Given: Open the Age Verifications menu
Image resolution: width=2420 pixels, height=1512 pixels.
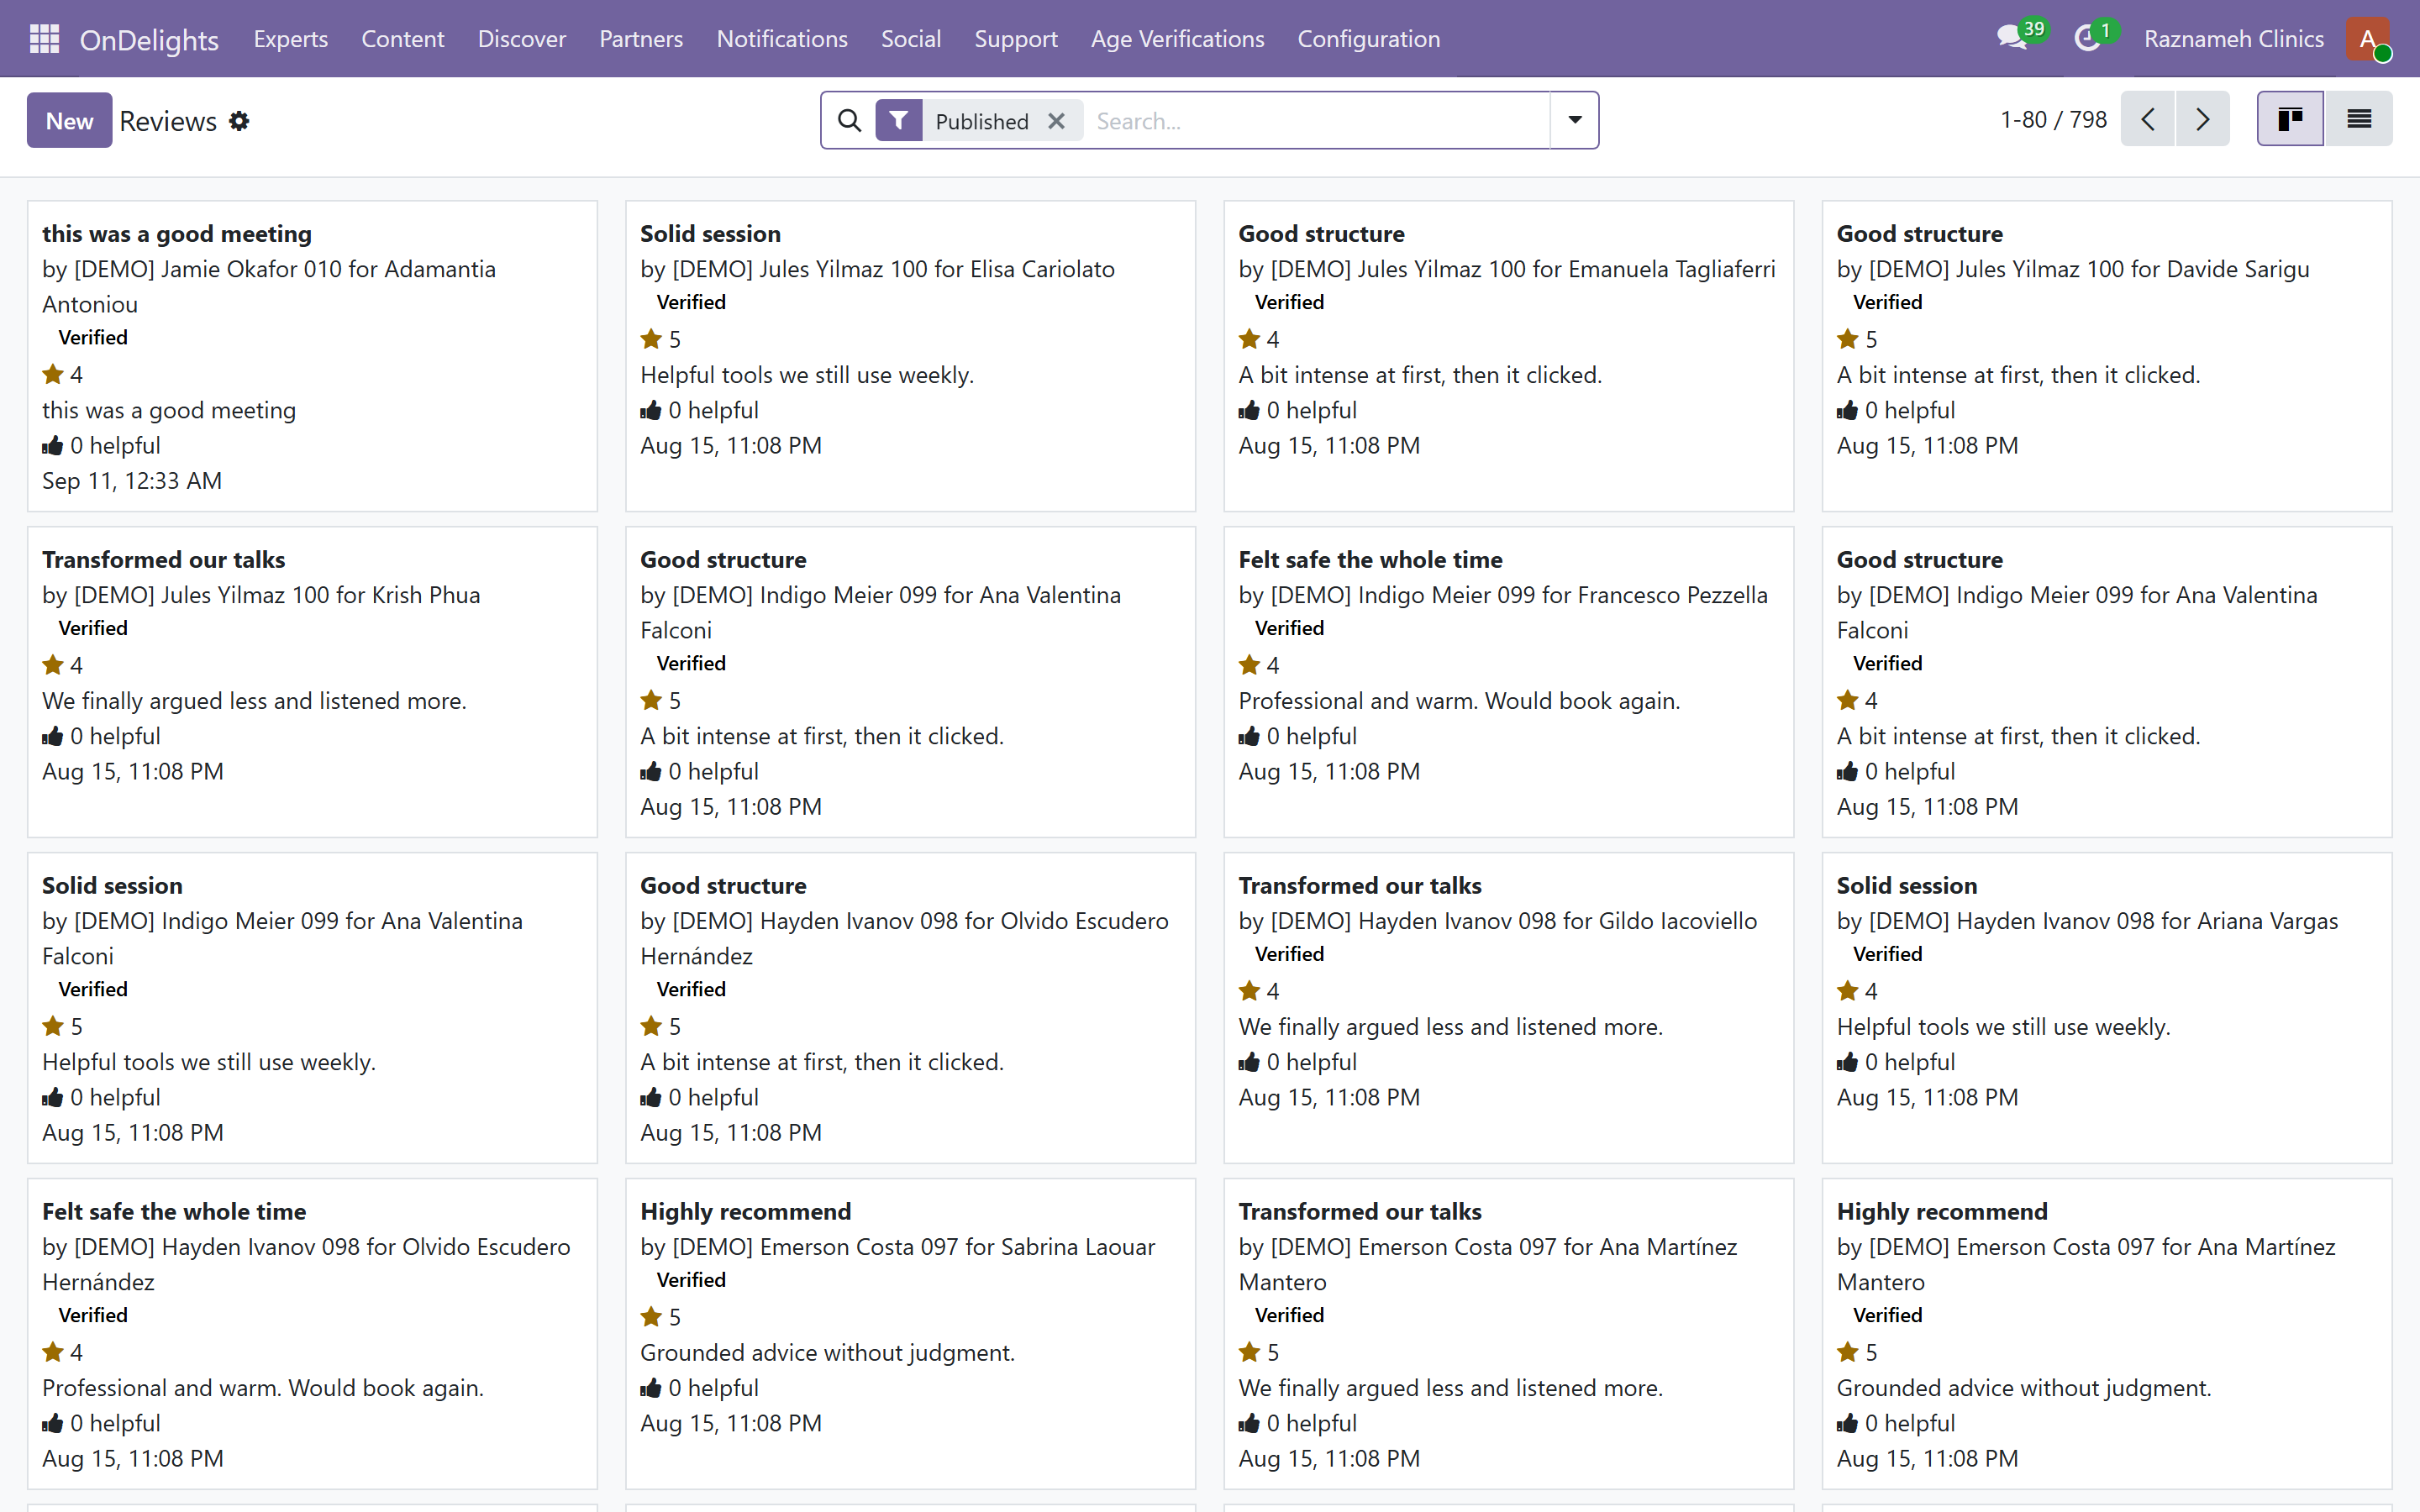Looking at the screenshot, I should tap(1178, 39).
